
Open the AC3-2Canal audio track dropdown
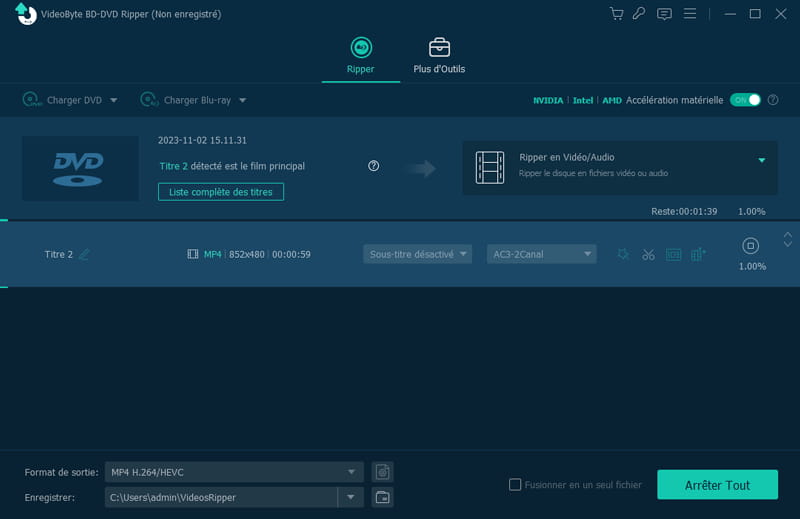coord(541,254)
